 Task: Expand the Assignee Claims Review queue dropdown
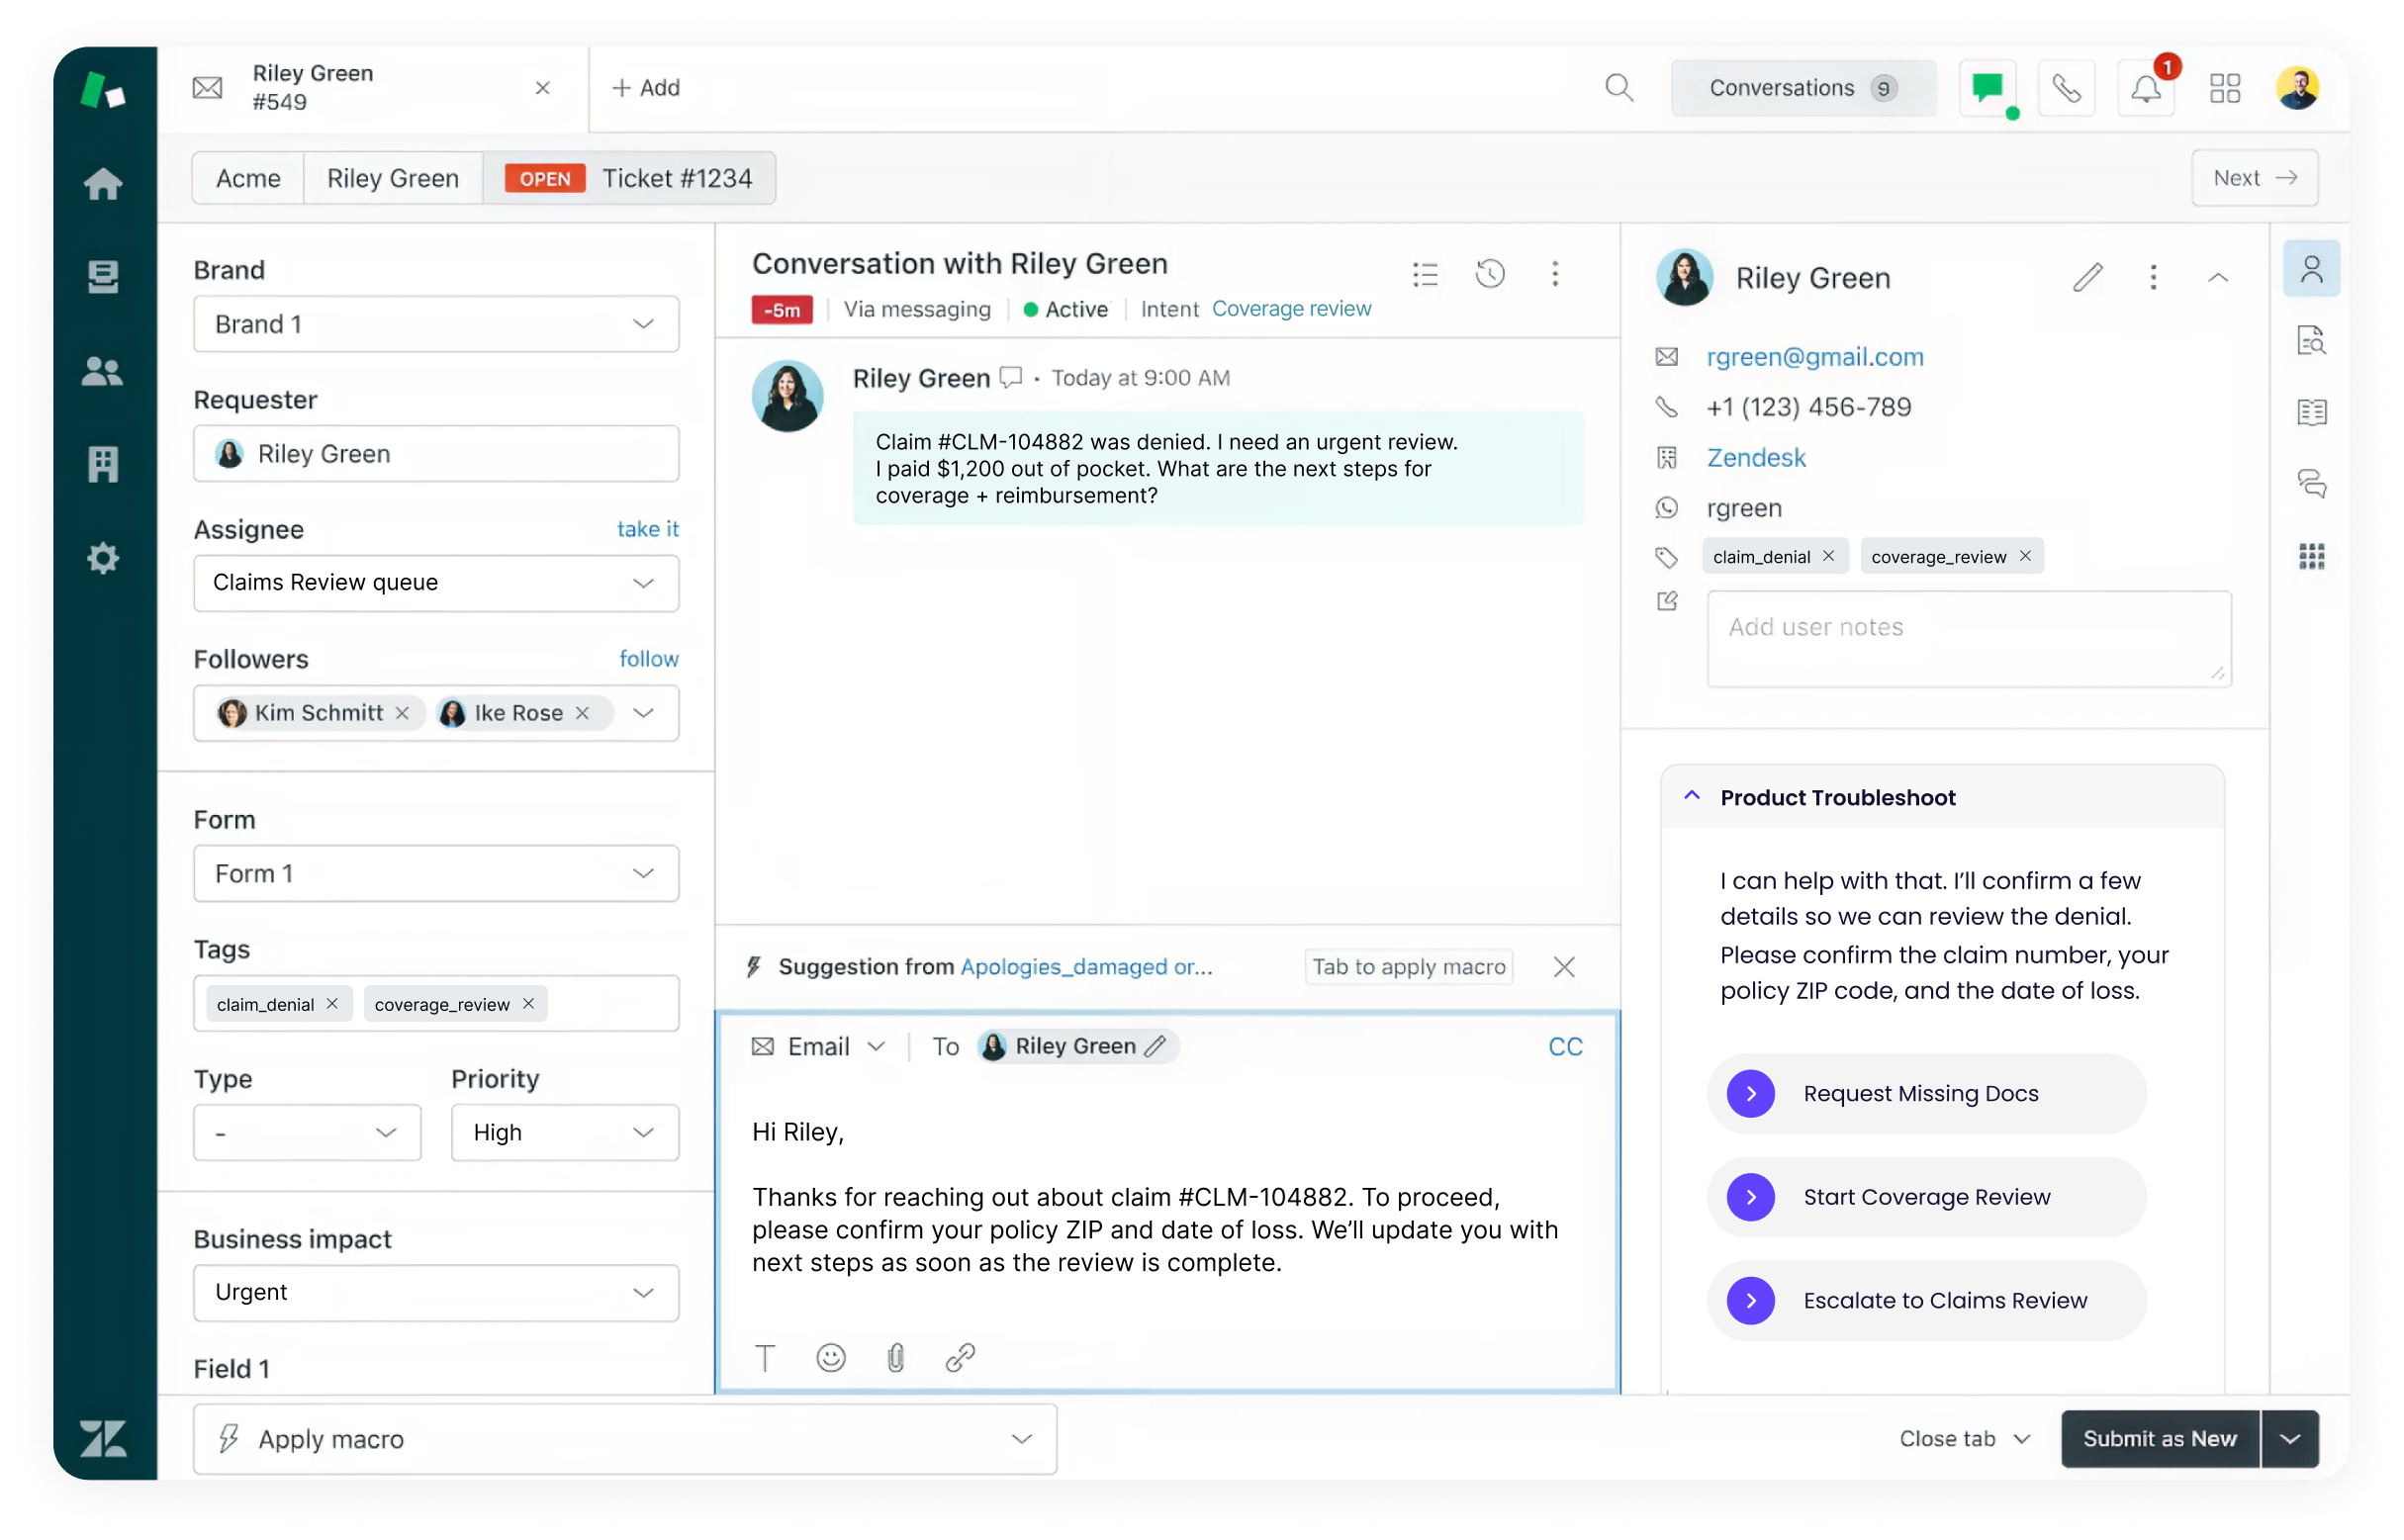pos(436,583)
